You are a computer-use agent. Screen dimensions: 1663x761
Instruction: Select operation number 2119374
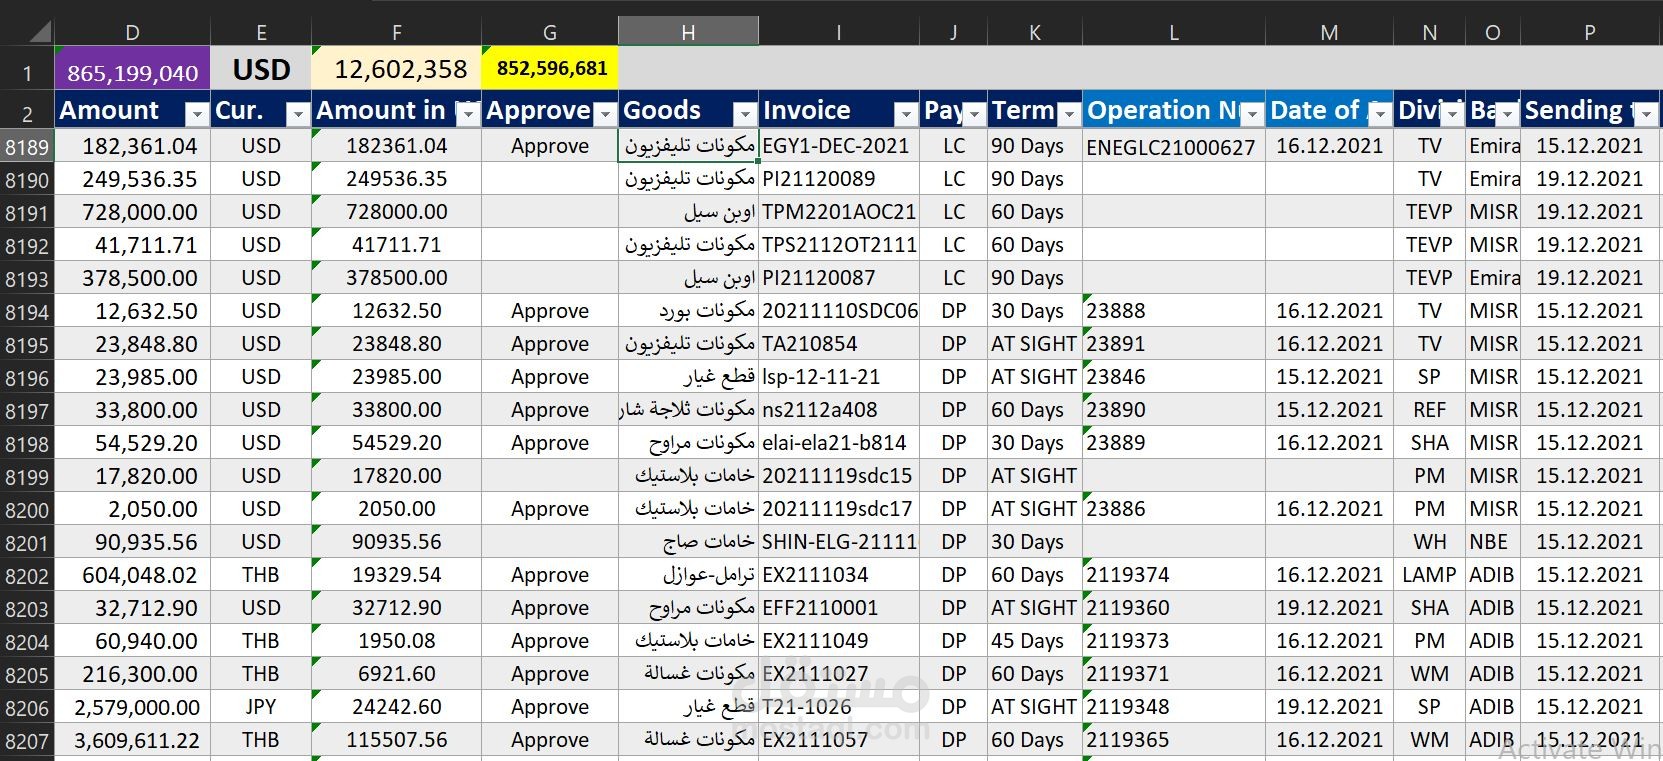(x=1173, y=575)
